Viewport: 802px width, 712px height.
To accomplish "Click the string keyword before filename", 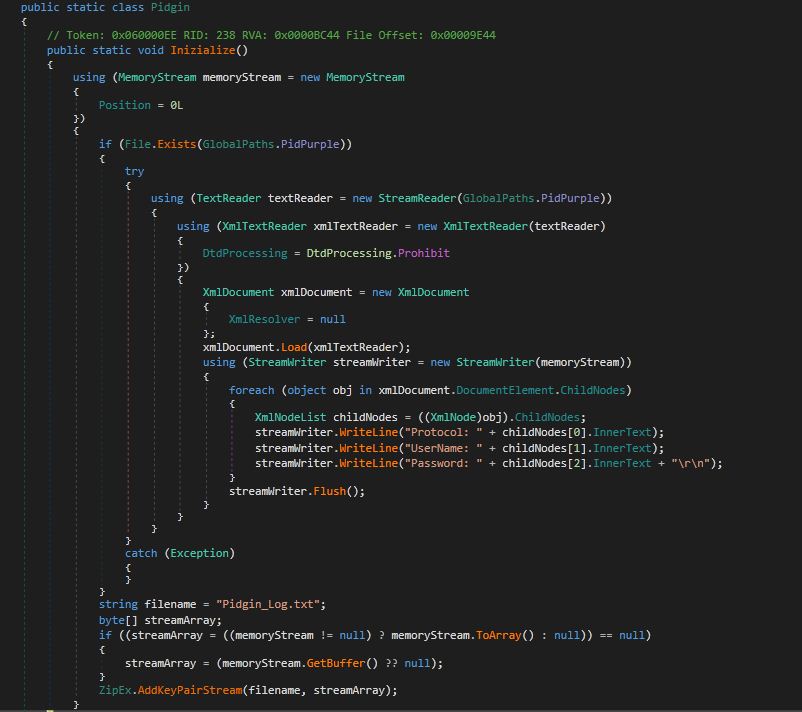I will [118, 605].
